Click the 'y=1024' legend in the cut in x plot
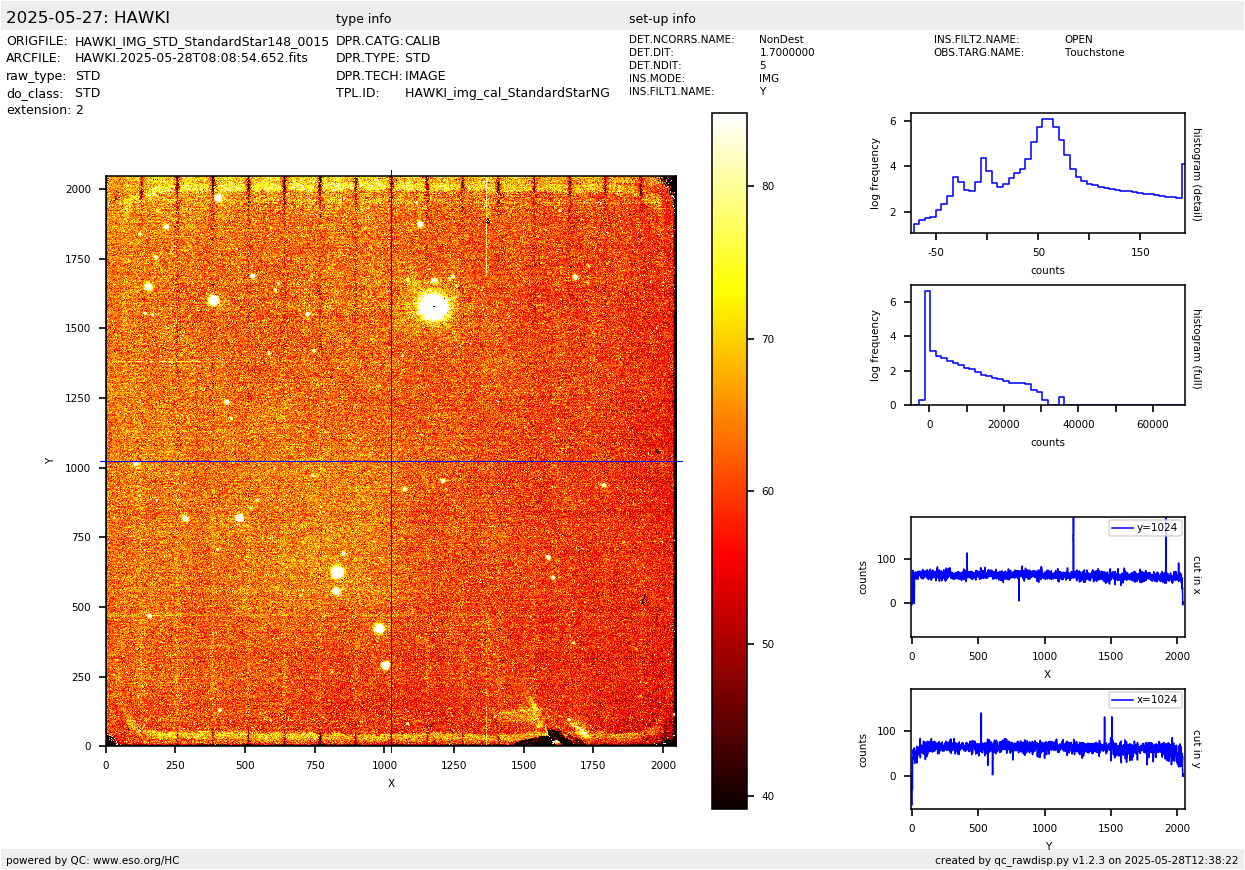This screenshot has width=1245, height=870. click(1145, 528)
